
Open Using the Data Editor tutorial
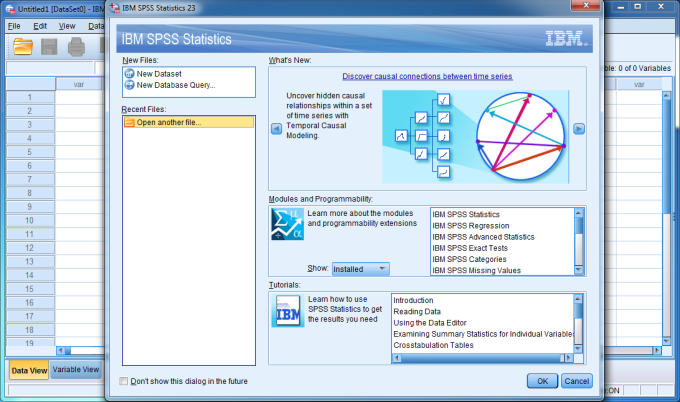coord(430,323)
